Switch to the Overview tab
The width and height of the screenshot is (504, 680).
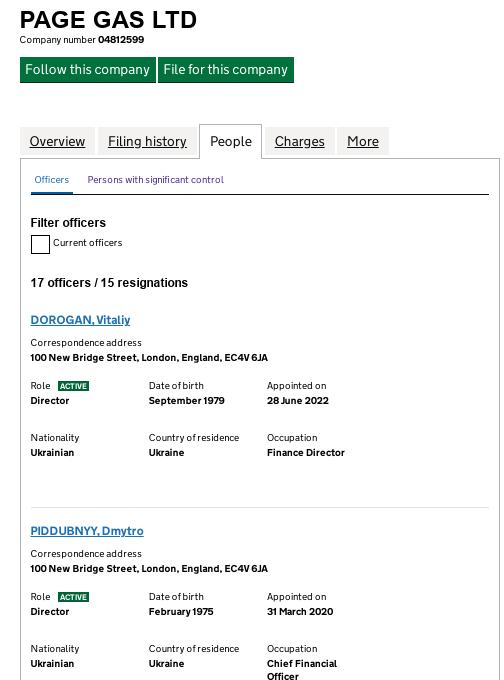click(57, 141)
